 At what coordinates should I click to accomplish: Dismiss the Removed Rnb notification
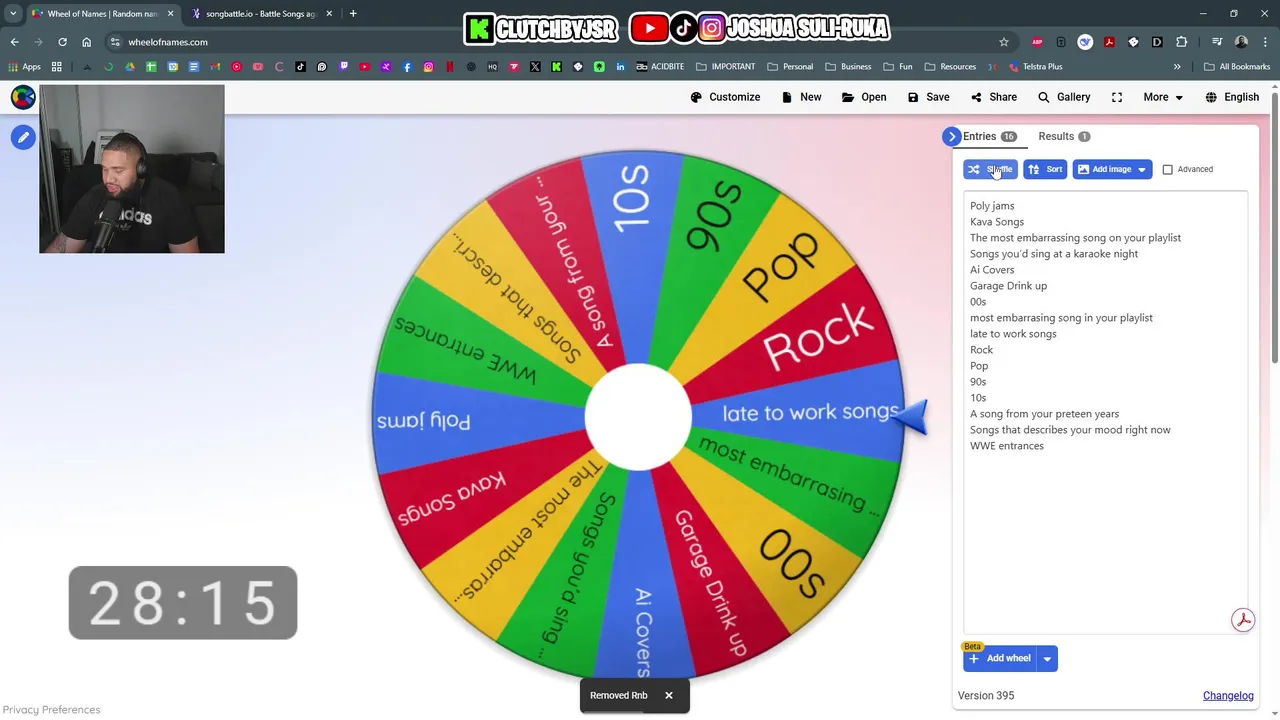click(669, 695)
